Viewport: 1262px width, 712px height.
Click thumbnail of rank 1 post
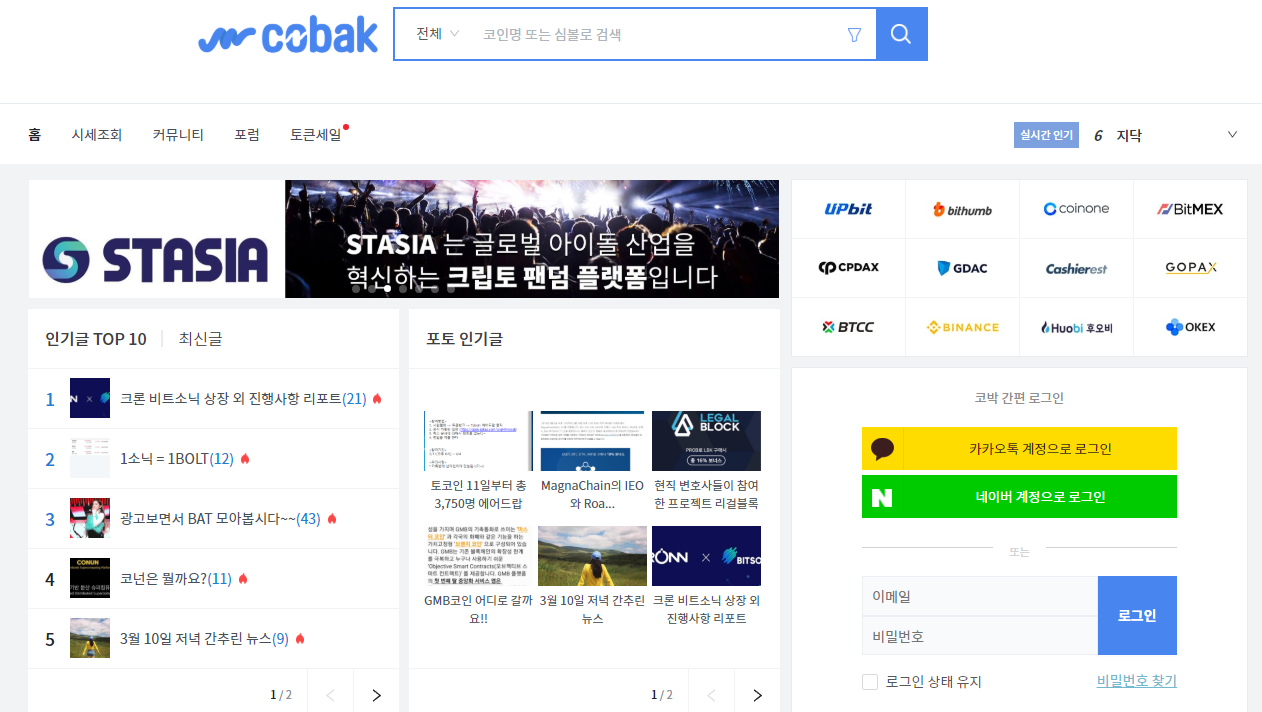[x=90, y=398]
